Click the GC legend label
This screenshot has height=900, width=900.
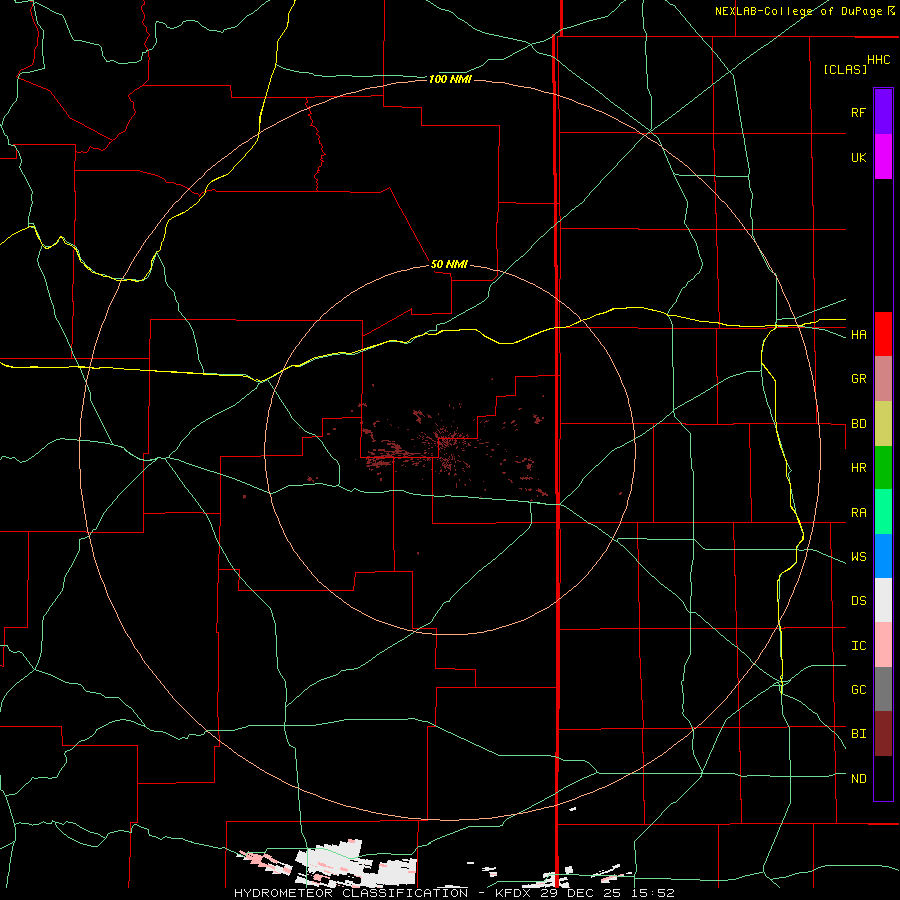[x=858, y=690]
